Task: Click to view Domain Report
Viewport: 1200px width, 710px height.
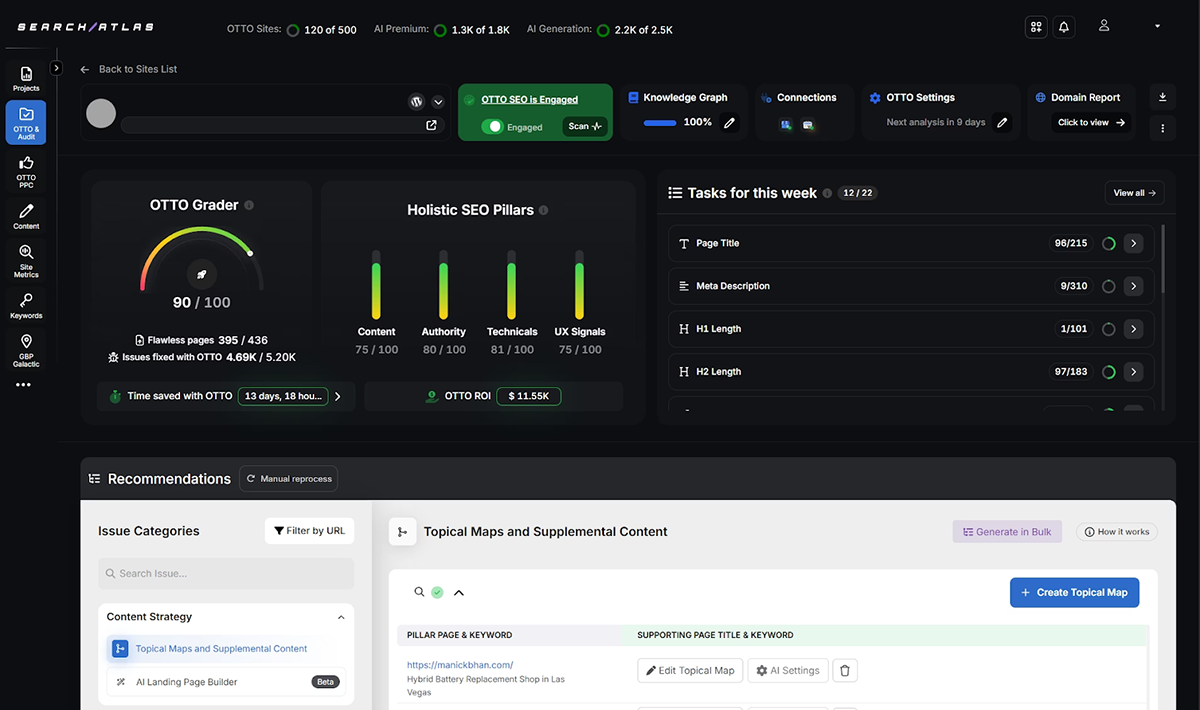Action: (1092, 123)
